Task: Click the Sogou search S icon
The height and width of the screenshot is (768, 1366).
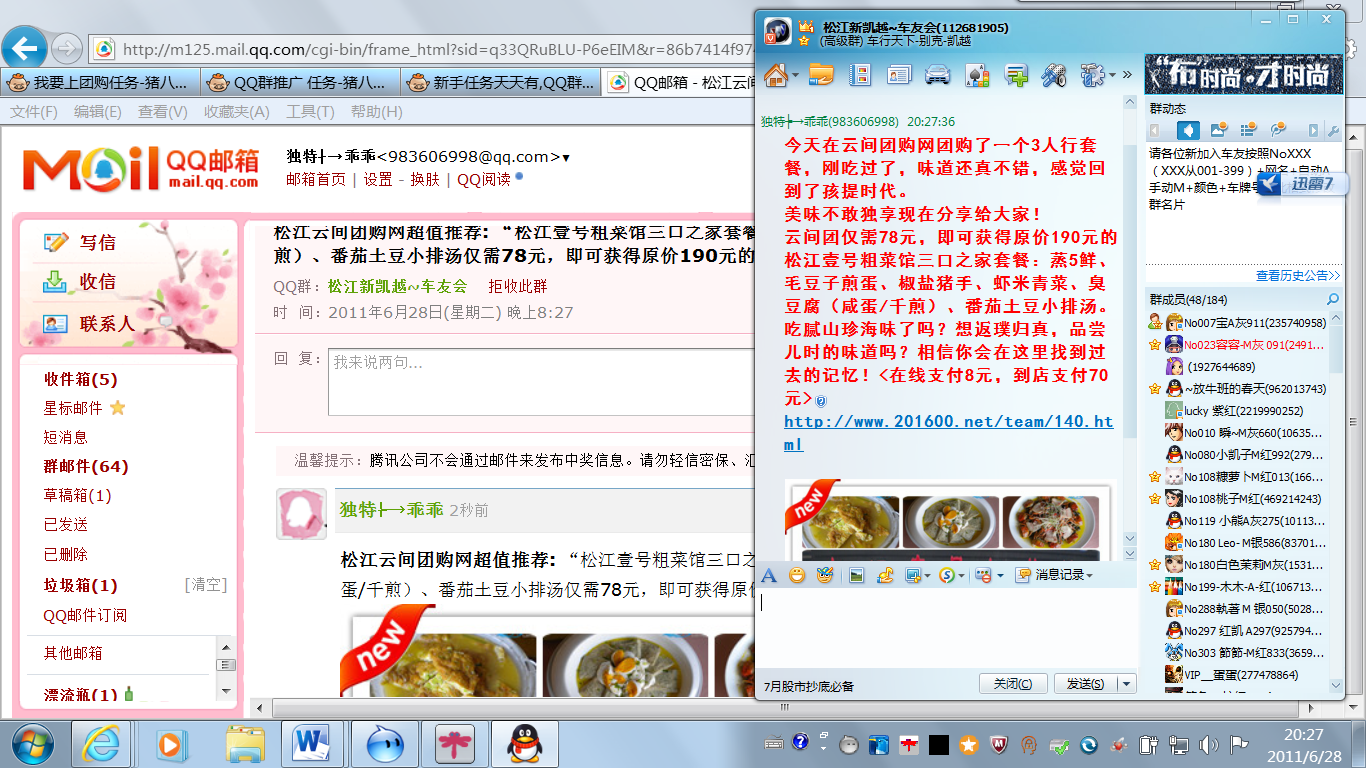Action: coord(947,575)
